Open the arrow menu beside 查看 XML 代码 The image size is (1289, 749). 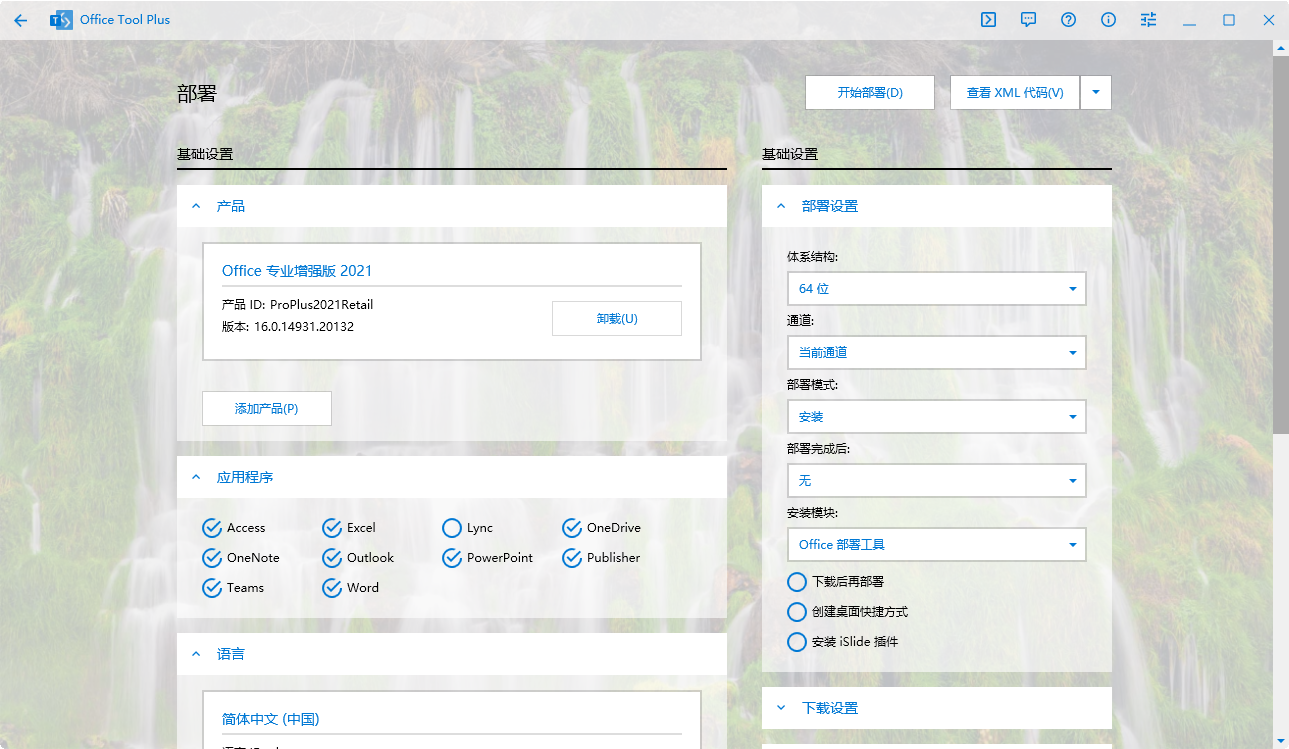[1096, 93]
